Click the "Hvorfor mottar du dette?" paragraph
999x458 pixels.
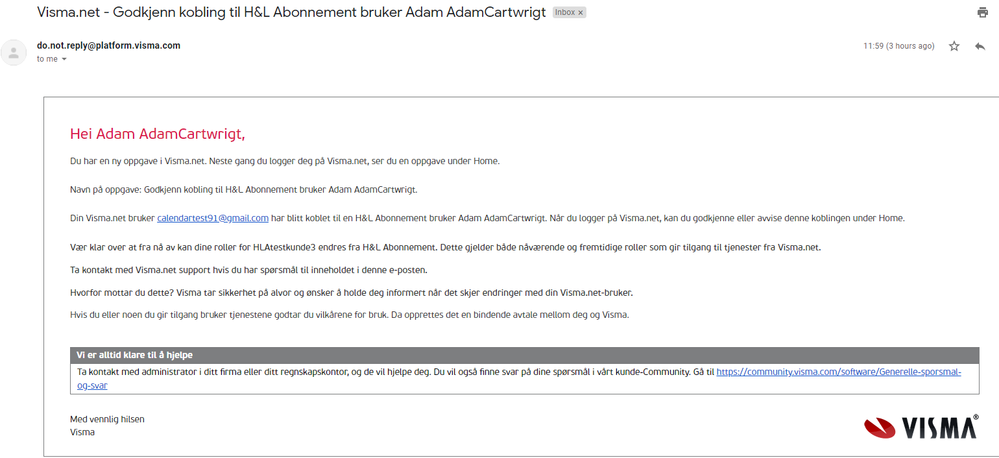[x=351, y=292]
